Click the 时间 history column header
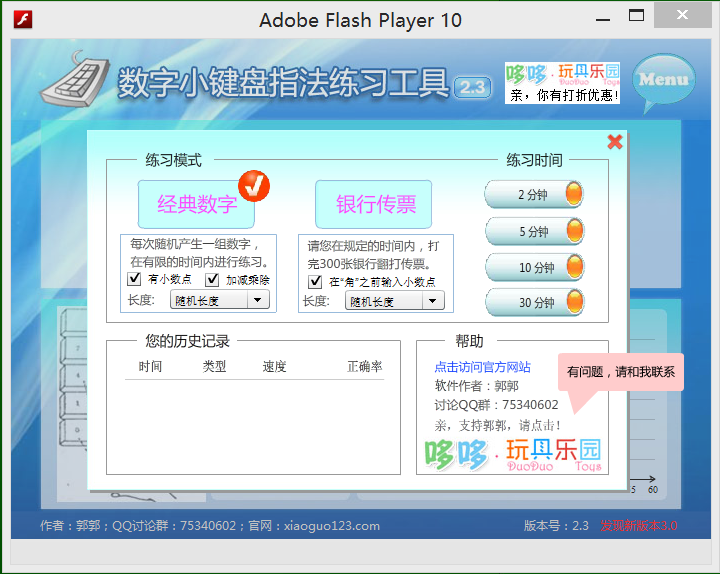Viewport: 720px width, 574px height. 150,366
